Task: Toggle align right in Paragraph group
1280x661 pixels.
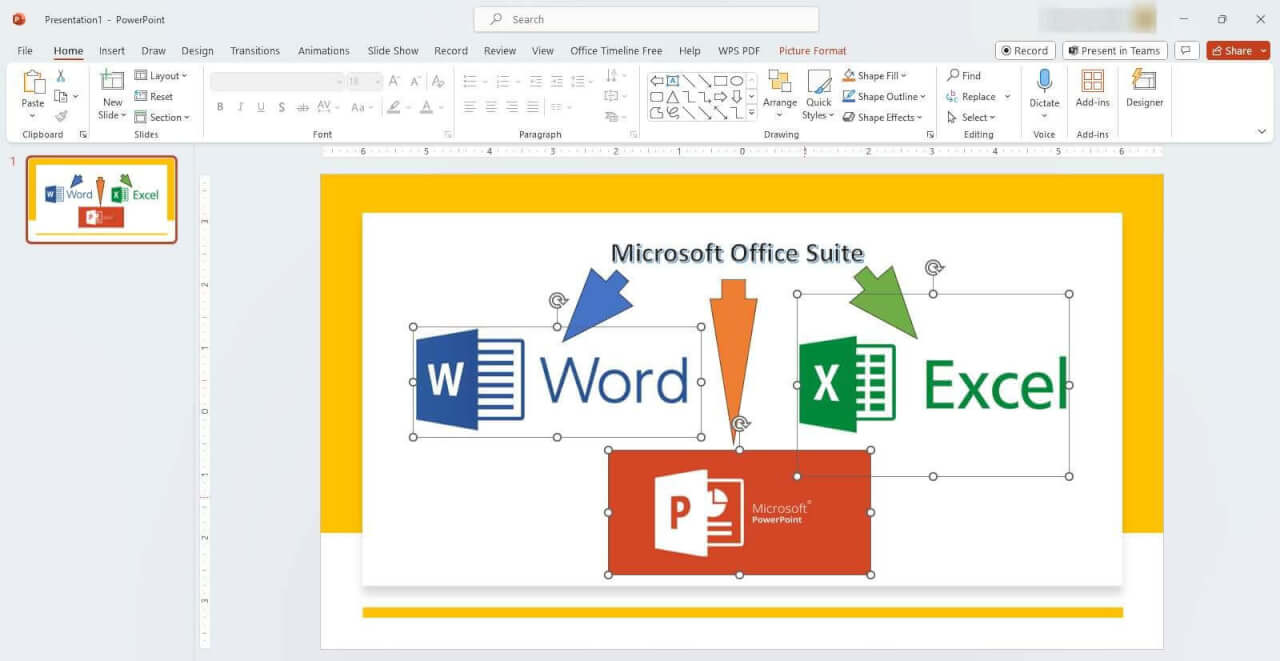Action: [512, 107]
